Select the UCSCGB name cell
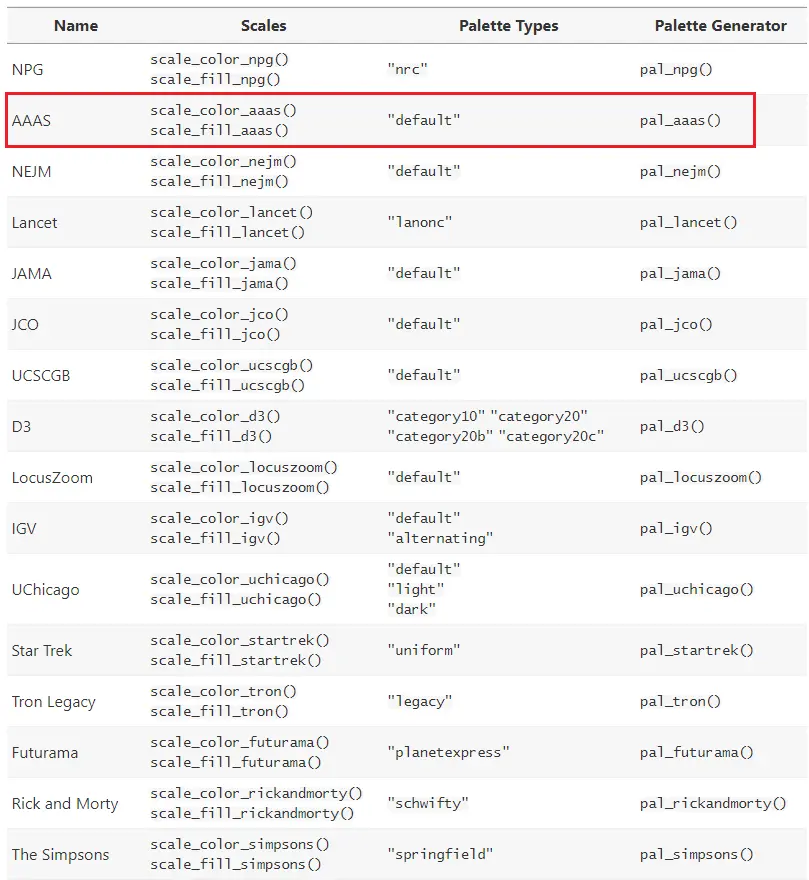 41,376
